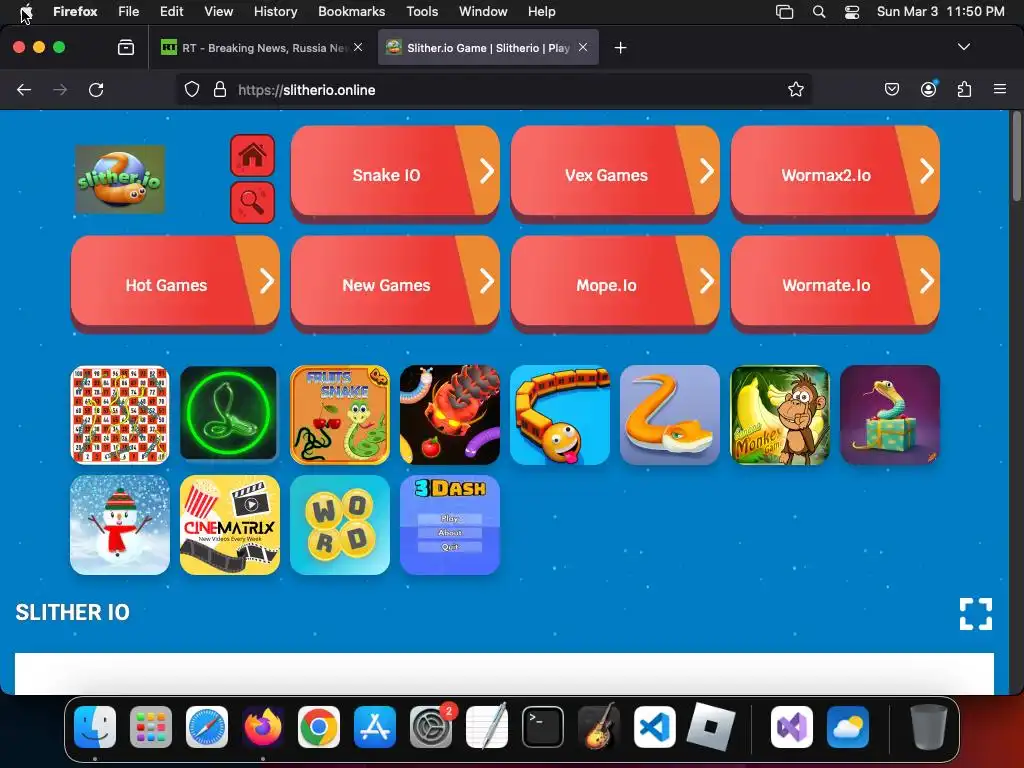Open the View menu
Image resolution: width=1024 pixels, height=768 pixels.
218,11
